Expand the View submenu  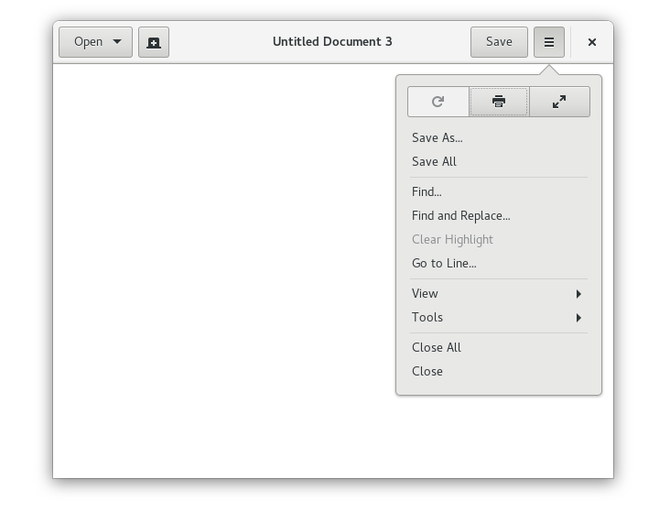tap(499, 293)
